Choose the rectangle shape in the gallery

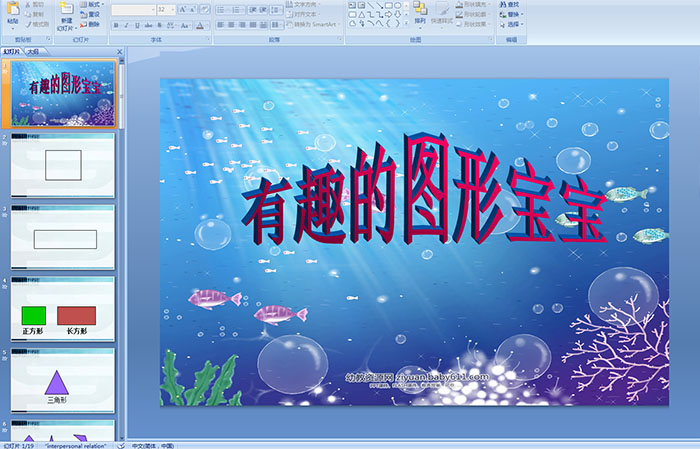point(389,5)
